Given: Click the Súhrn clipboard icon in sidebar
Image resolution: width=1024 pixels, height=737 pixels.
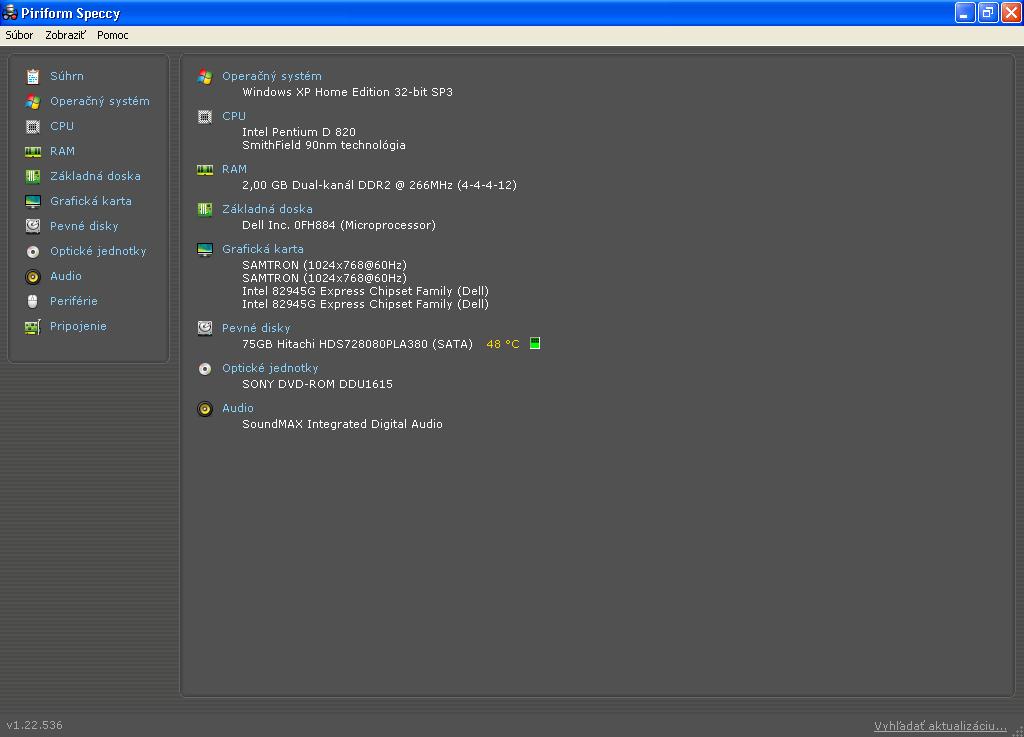Looking at the screenshot, I should click(x=33, y=76).
